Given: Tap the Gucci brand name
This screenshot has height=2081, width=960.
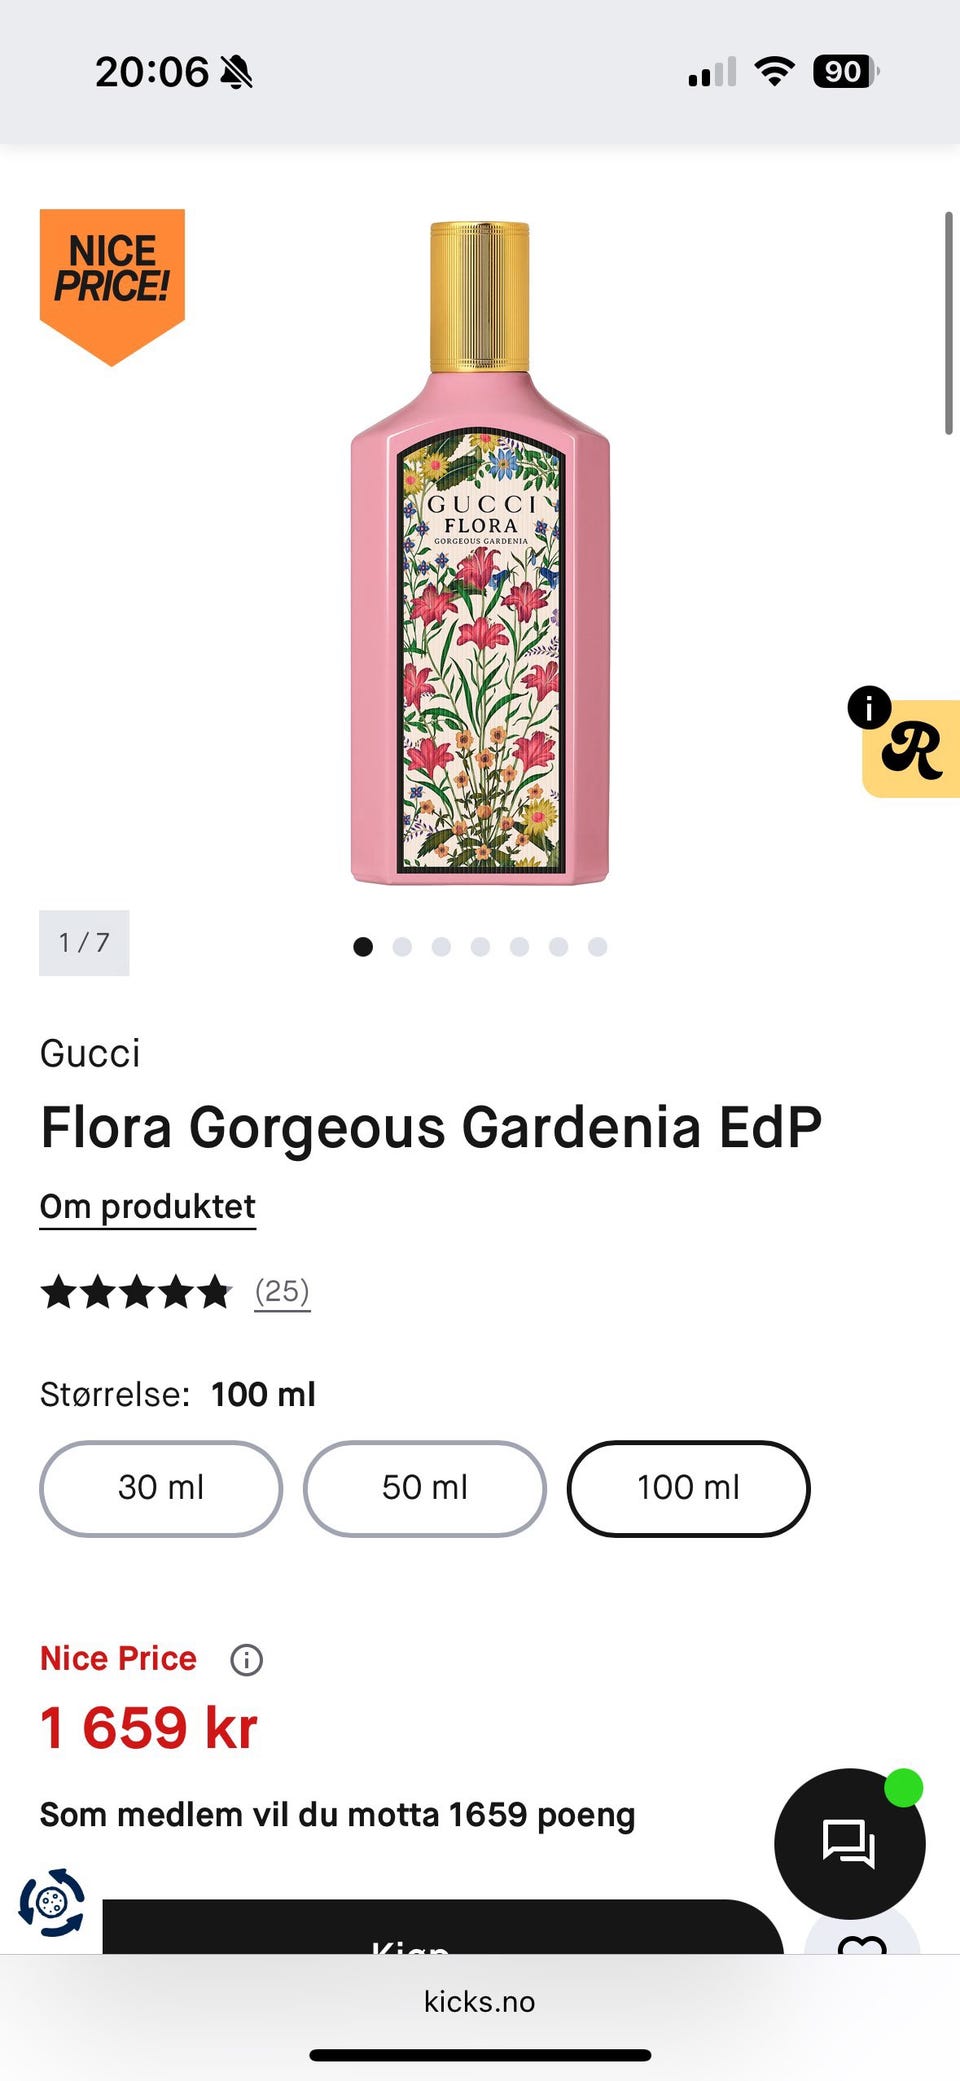Looking at the screenshot, I should [90, 1053].
